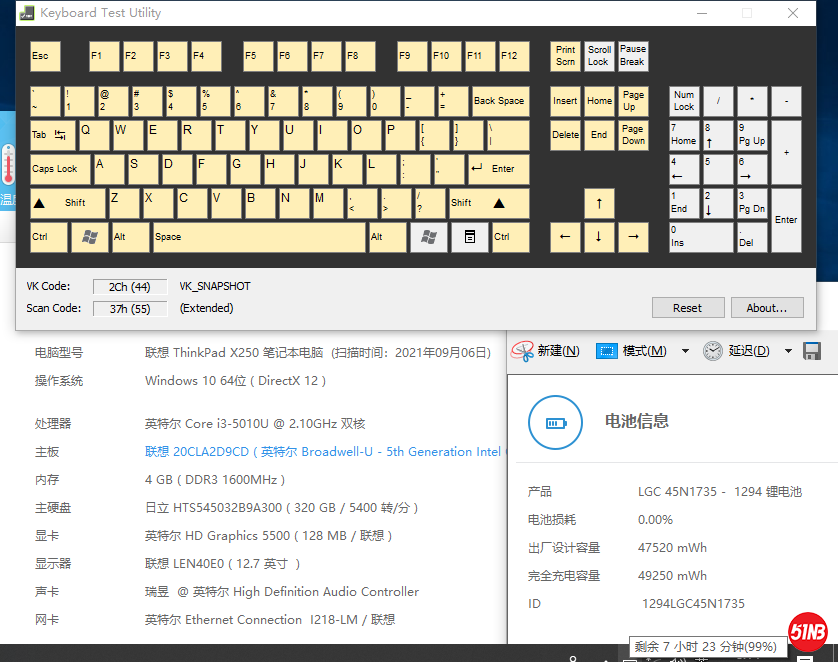
Task: Click the End navigation key
Action: click(x=599, y=135)
